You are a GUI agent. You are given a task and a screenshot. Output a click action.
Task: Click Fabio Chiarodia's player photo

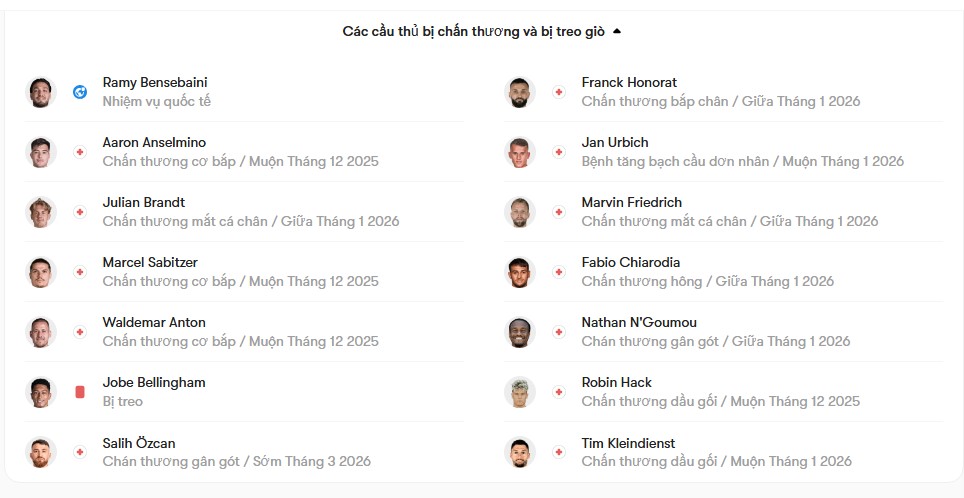point(519,272)
